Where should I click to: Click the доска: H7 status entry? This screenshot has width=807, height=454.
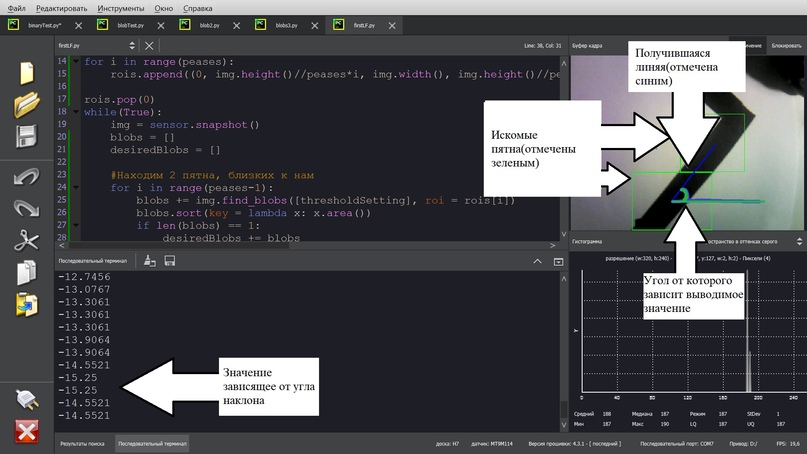click(448, 444)
